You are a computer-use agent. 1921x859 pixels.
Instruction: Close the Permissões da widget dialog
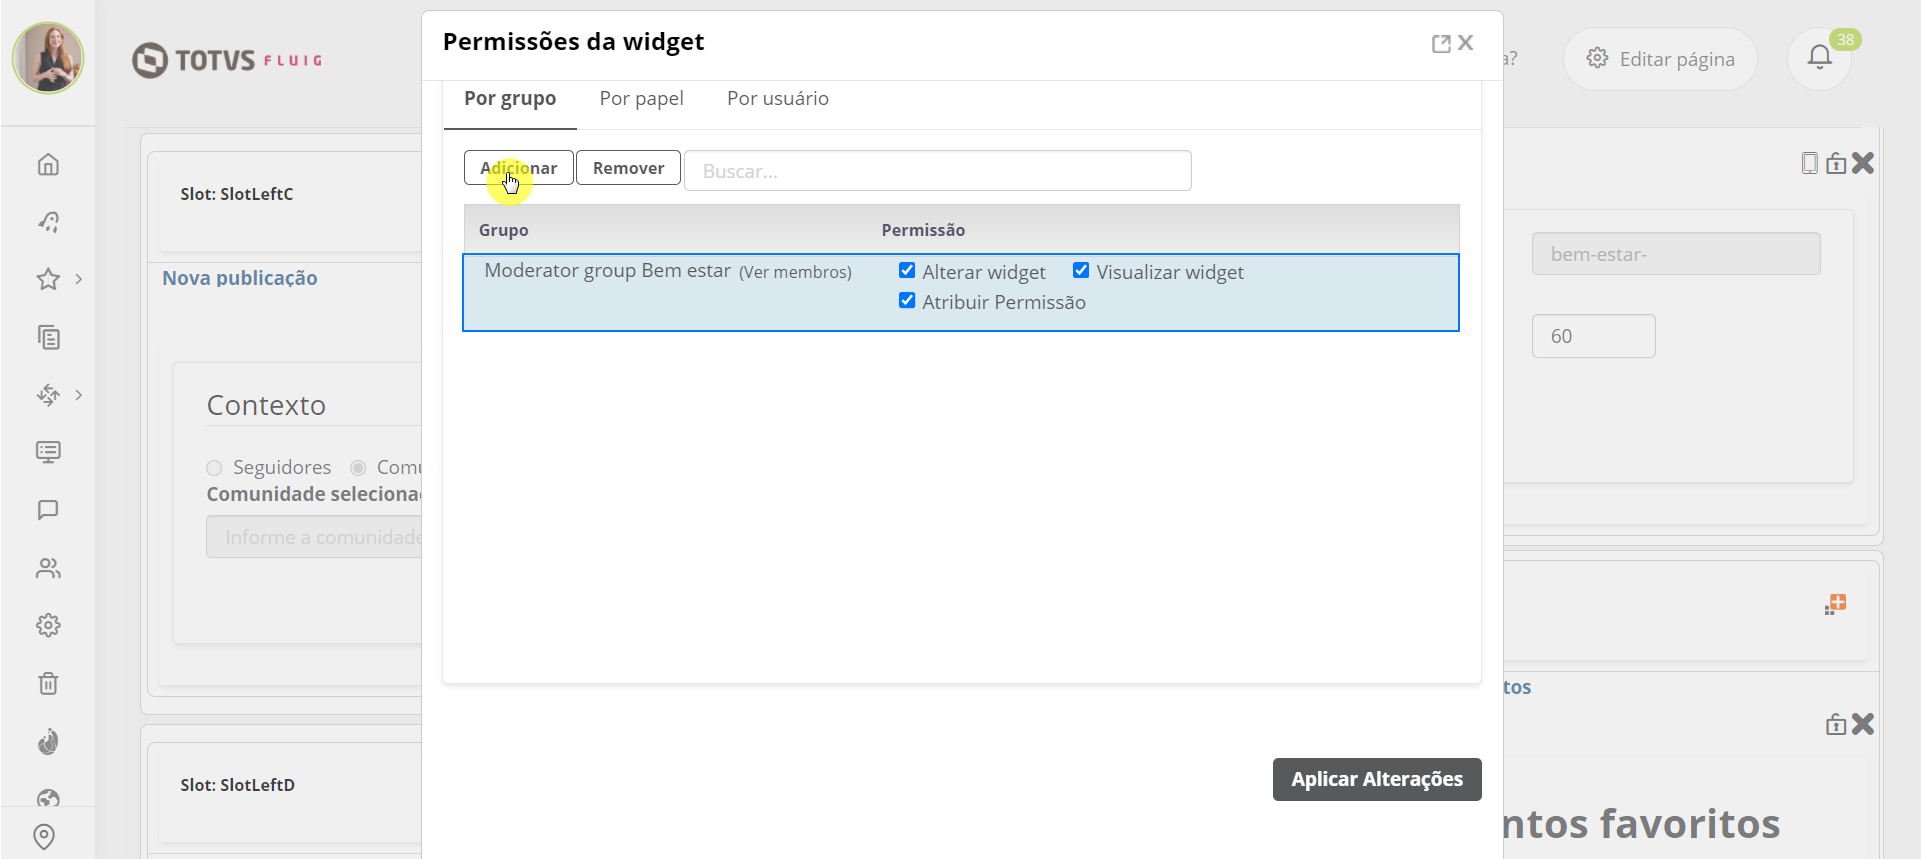tap(1466, 42)
